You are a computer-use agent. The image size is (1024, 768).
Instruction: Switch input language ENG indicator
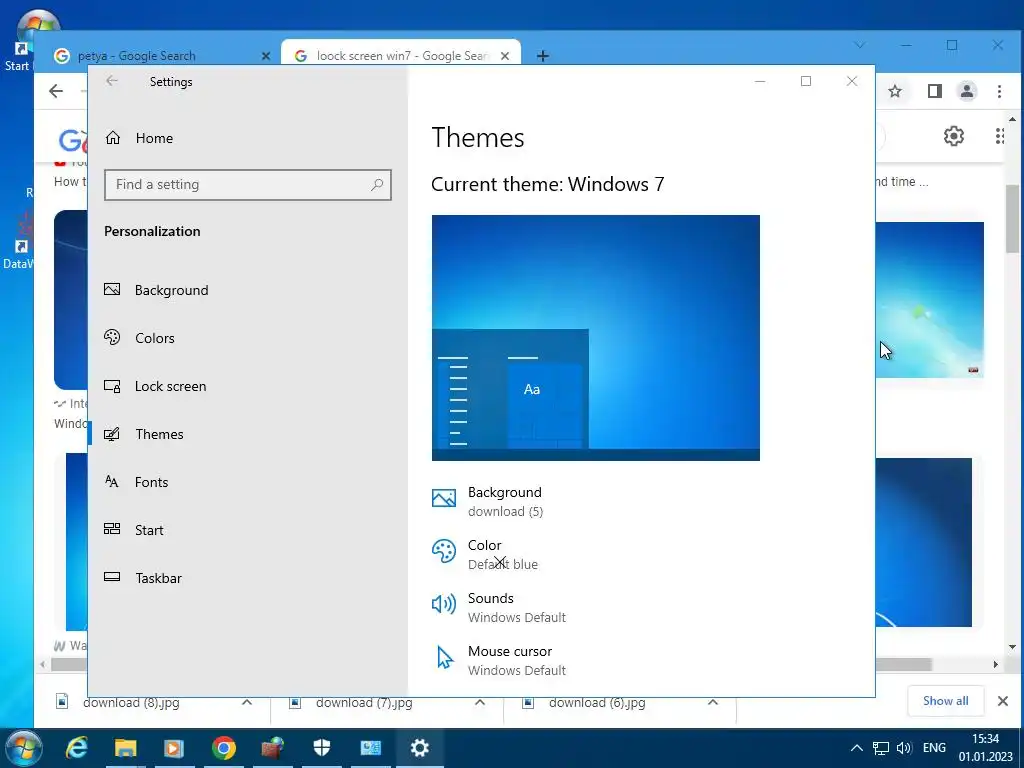pos(934,748)
